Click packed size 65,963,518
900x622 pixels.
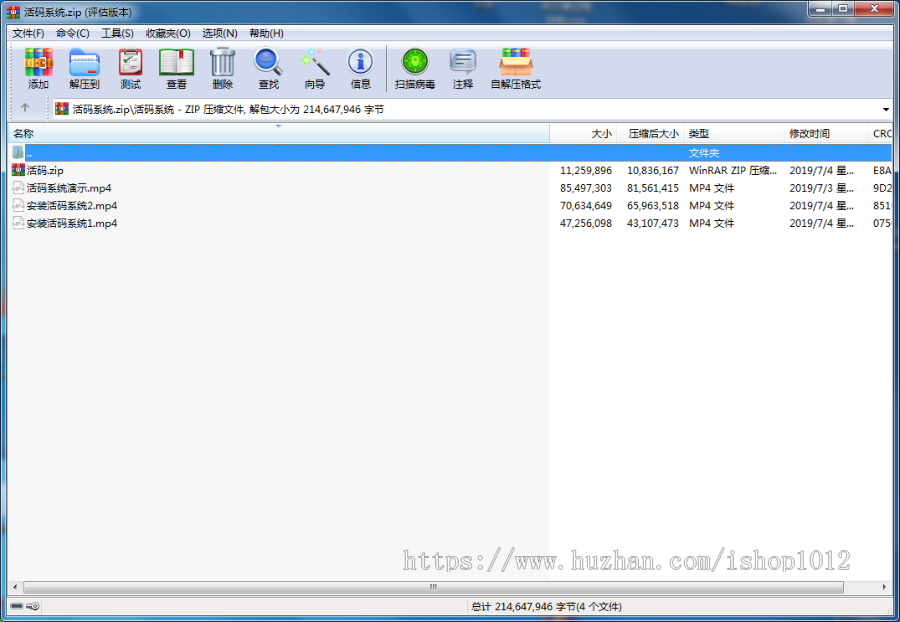coord(653,206)
